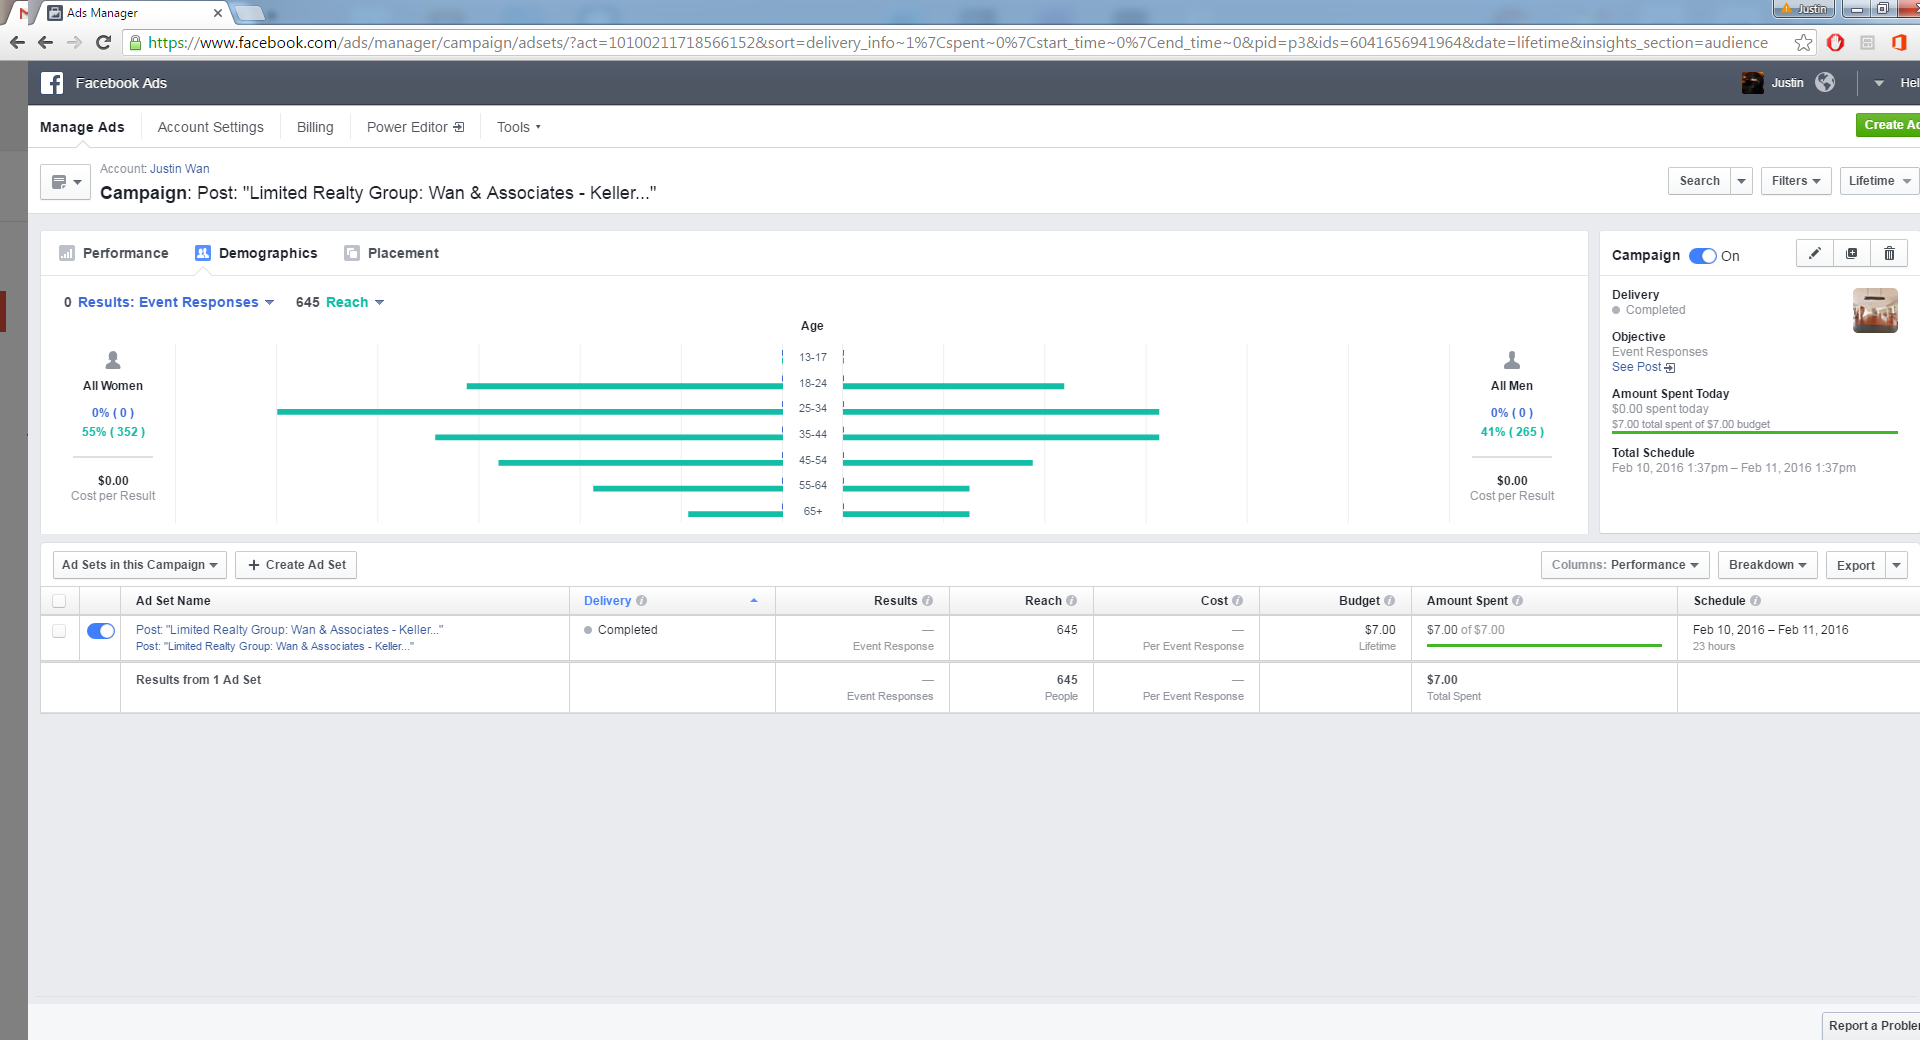This screenshot has width=1920, height=1041.
Task: Open the Lifetime date range dropdown
Action: coord(1879,181)
